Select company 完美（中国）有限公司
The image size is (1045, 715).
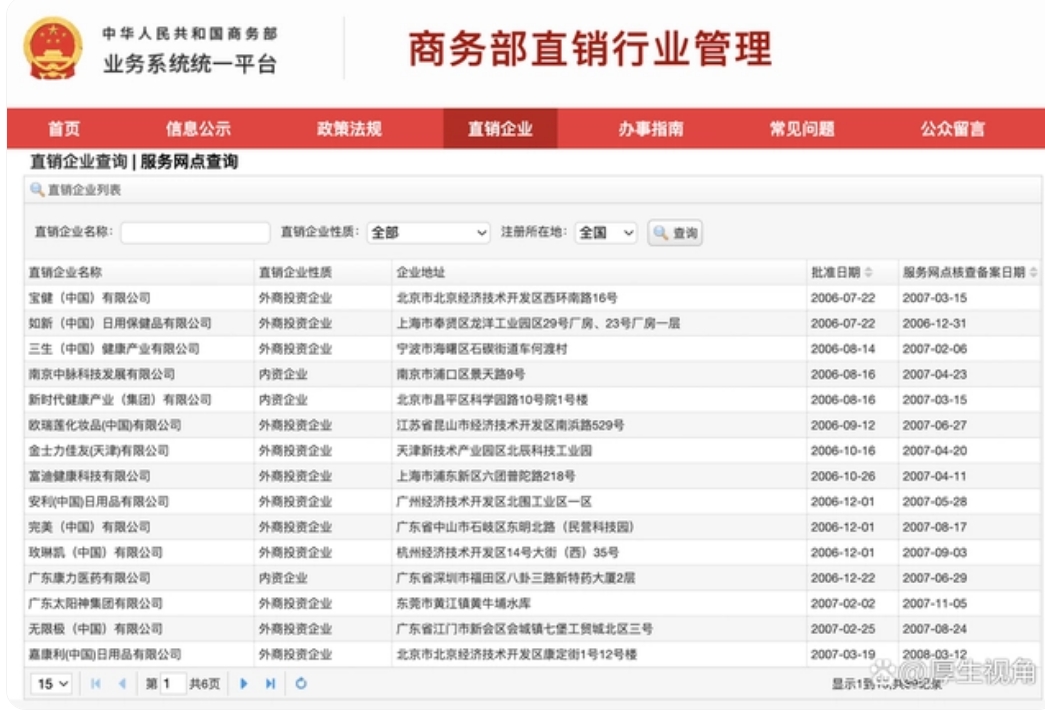[89, 527]
